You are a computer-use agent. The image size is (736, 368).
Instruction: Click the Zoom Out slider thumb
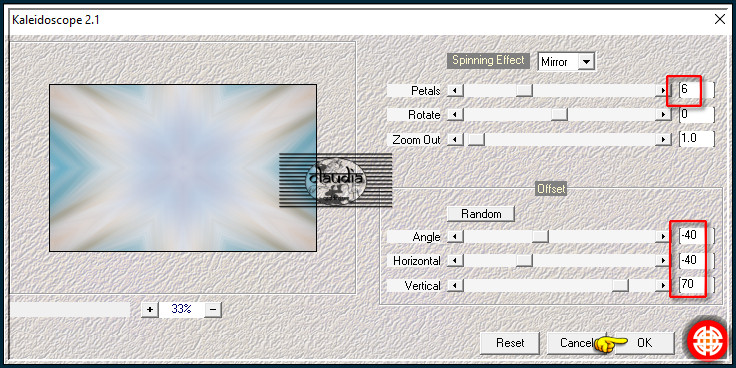[x=476, y=139]
